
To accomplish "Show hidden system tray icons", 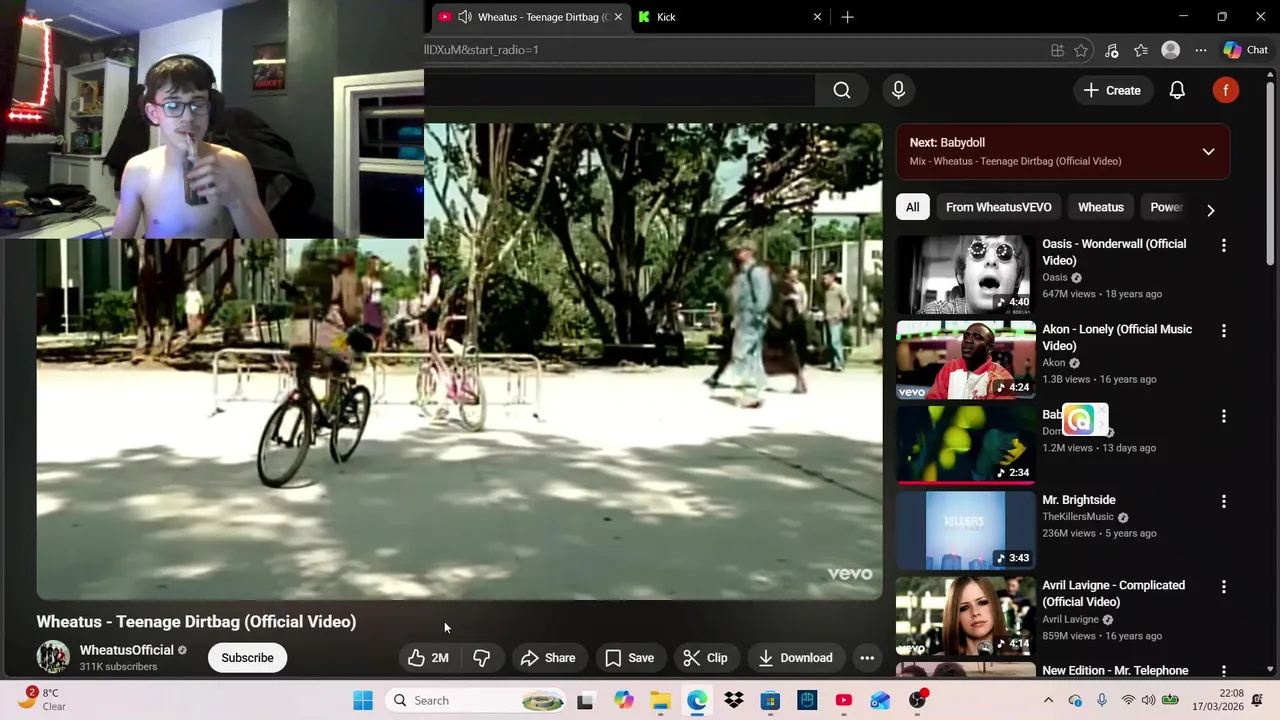I will coord(1048,700).
